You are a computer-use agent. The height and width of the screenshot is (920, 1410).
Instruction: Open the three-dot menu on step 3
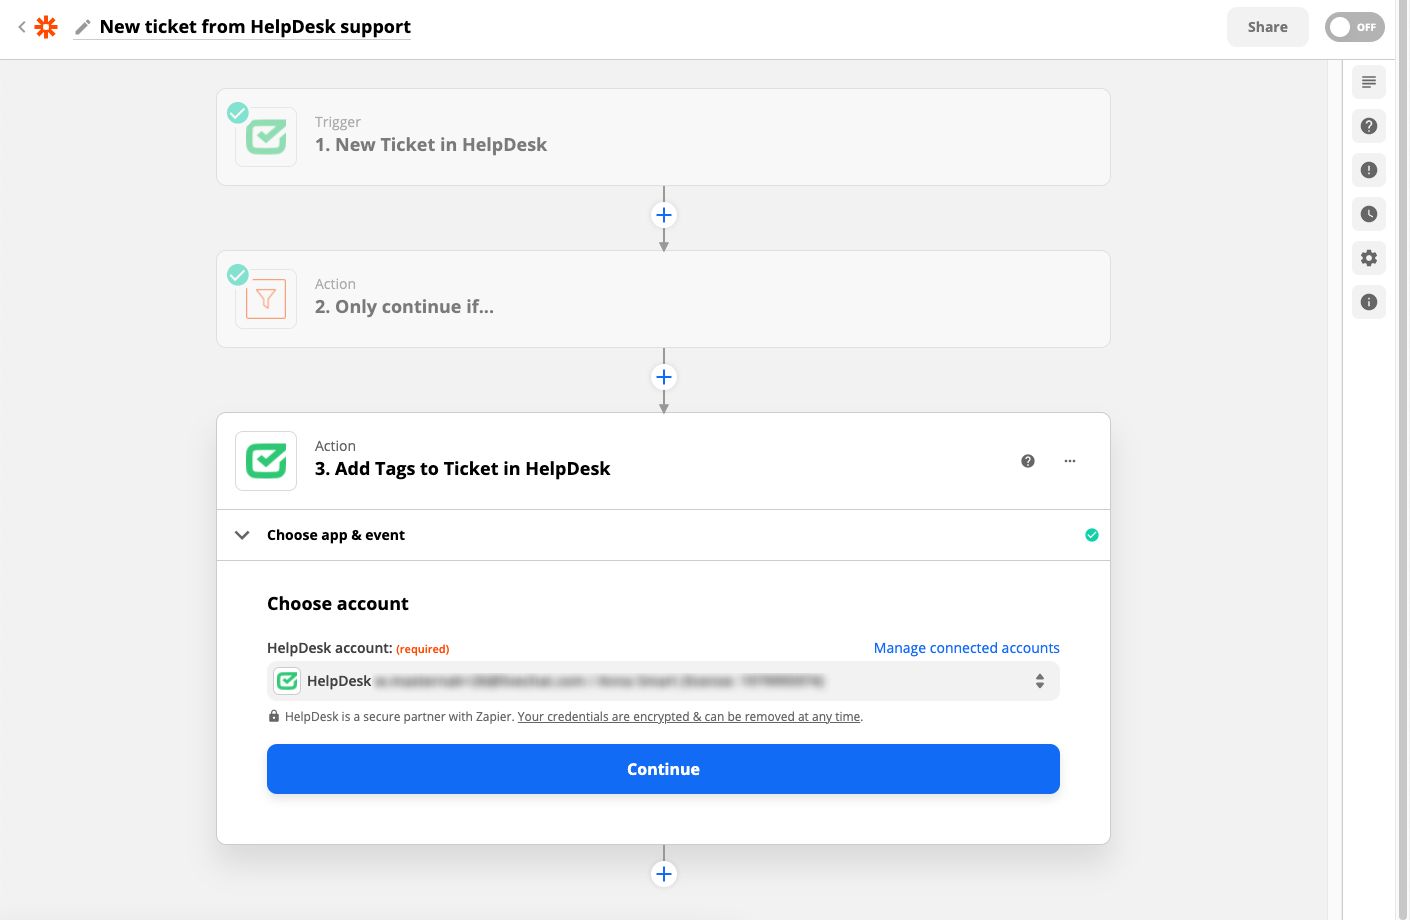pos(1070,461)
